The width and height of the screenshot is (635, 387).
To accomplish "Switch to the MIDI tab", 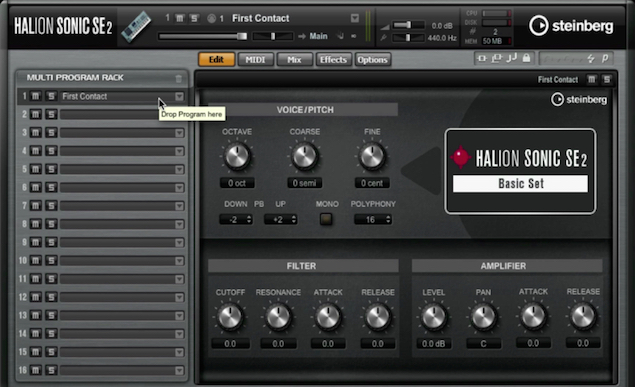I will [255, 60].
